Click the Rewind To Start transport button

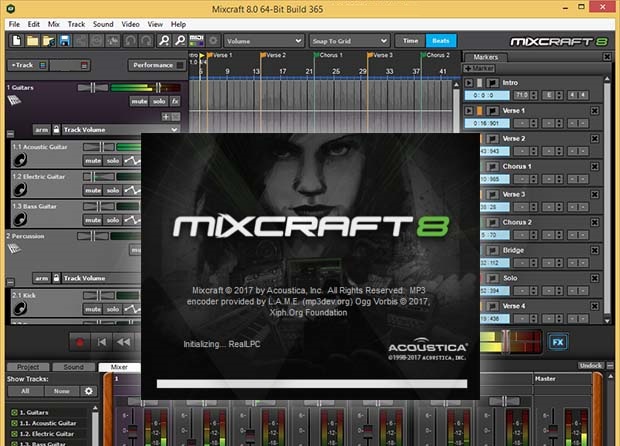pos(102,342)
